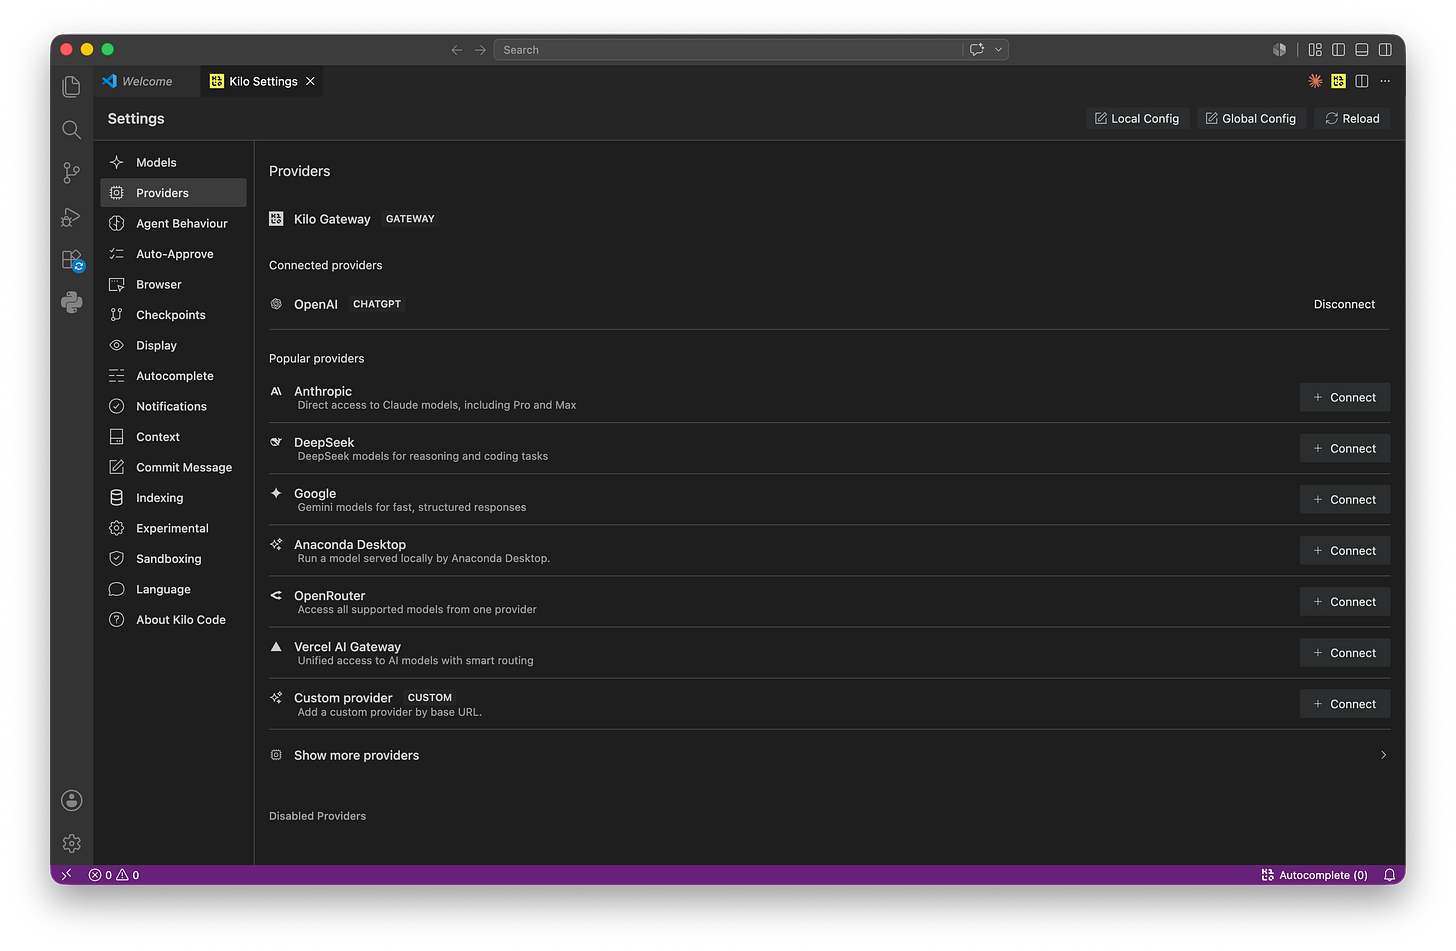Select the Kilo Settings tab
Image resolution: width=1456 pixels, height=951 pixels.
pyautogui.click(x=262, y=81)
